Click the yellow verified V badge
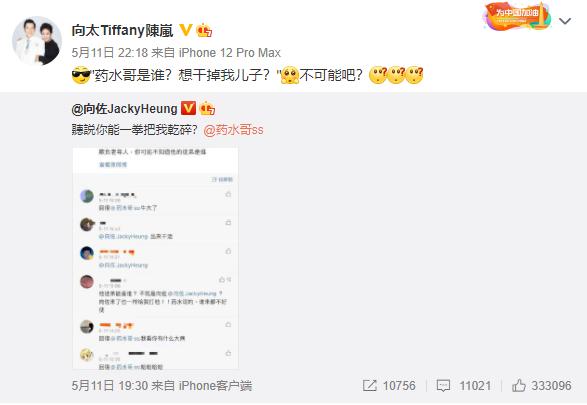Viewport: 587px width, 405px height. (x=186, y=30)
